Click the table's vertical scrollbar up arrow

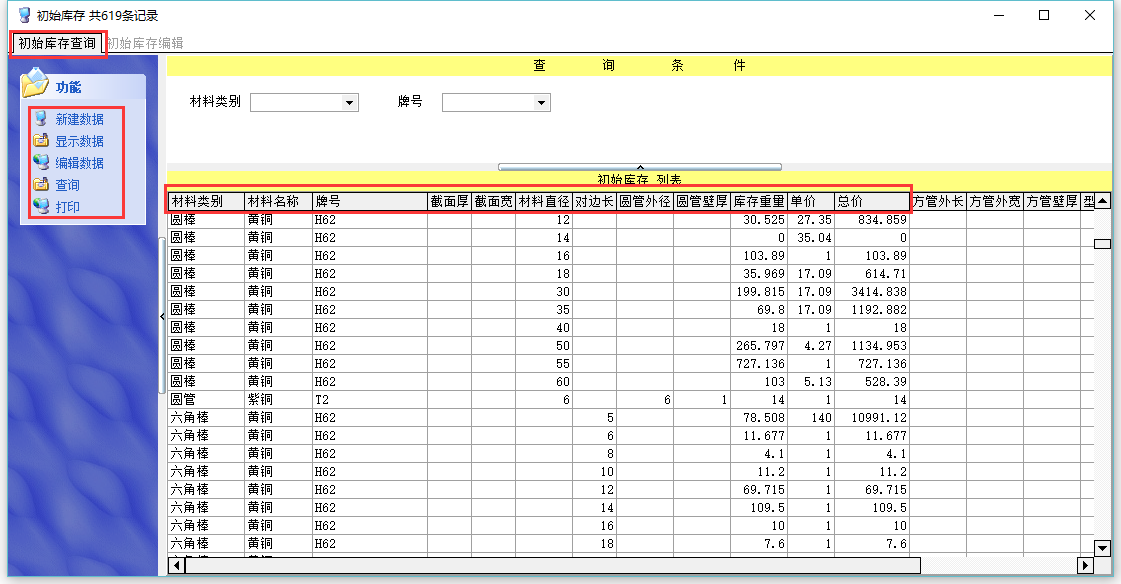(1102, 201)
